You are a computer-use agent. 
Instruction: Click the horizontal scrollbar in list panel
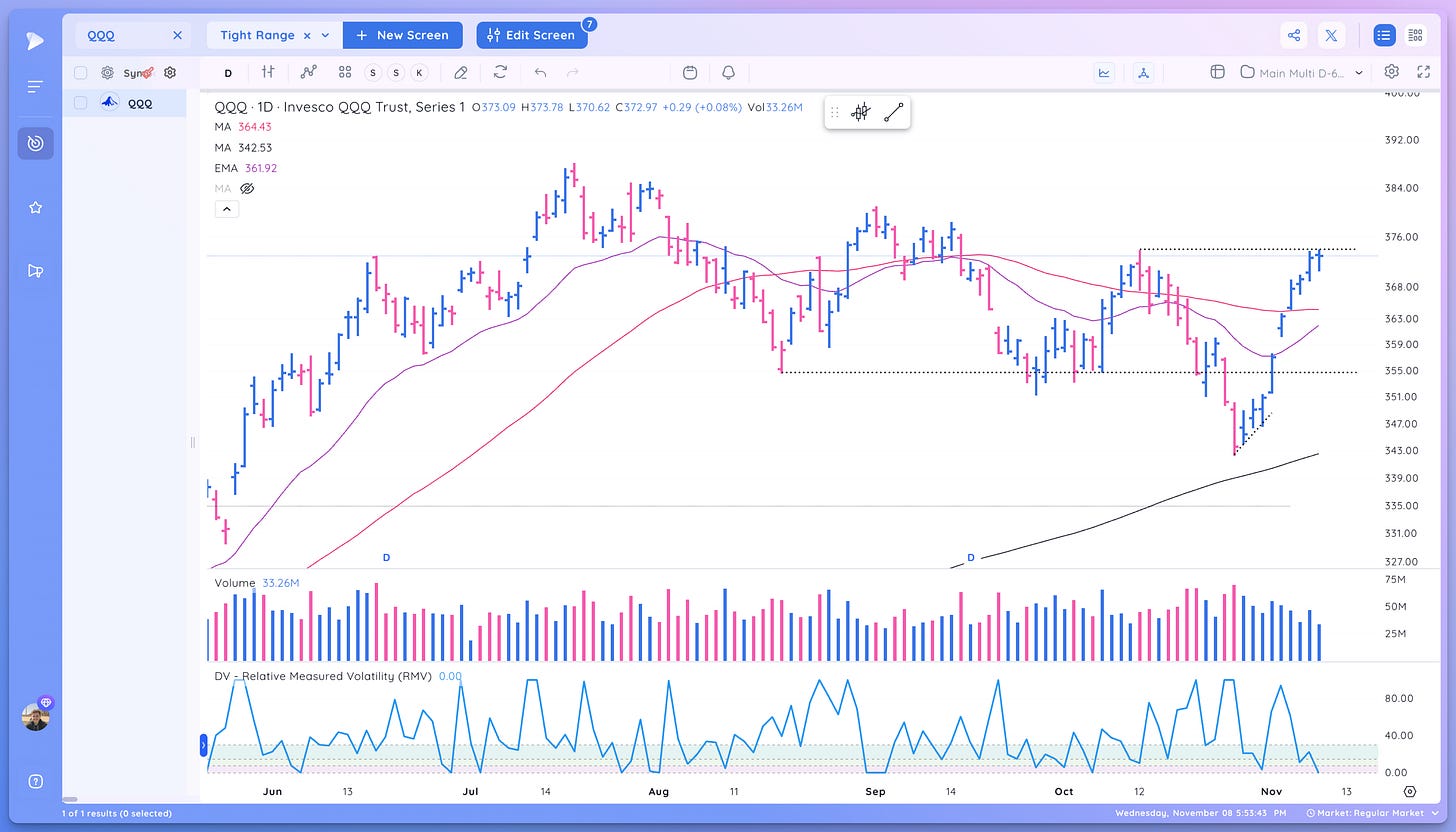click(x=70, y=798)
